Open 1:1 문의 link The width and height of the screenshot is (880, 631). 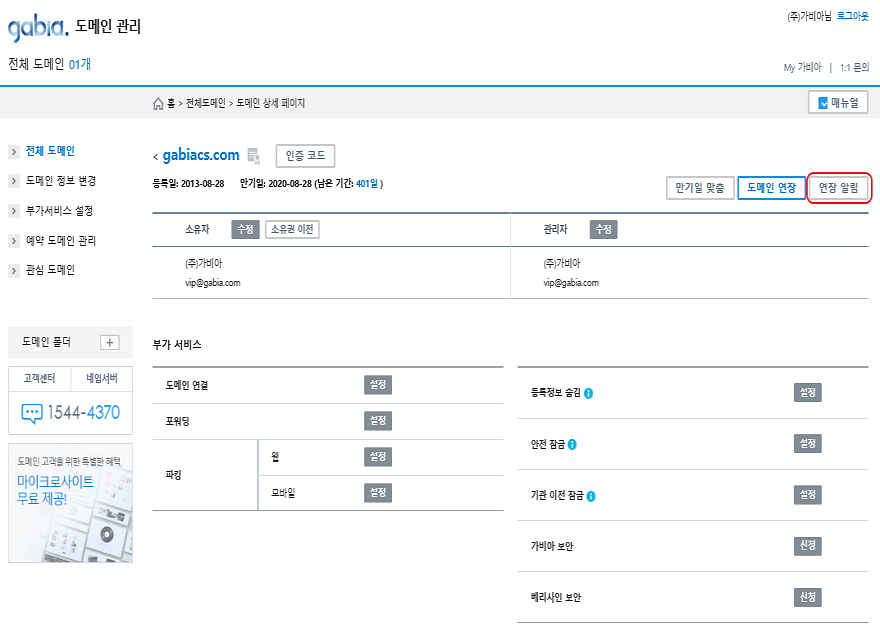pyautogui.click(x=854, y=67)
